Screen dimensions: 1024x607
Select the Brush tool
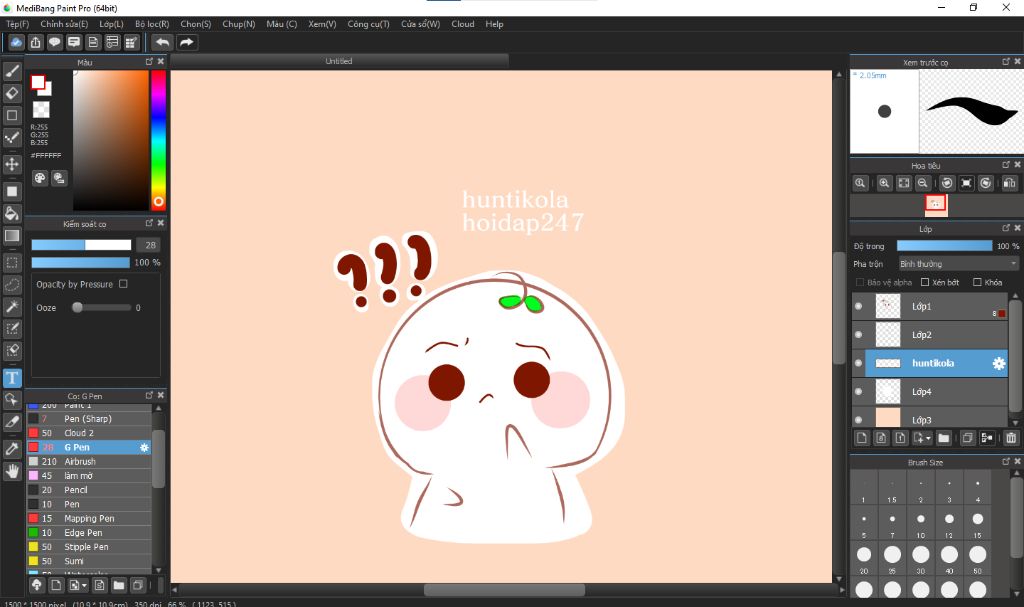12,71
